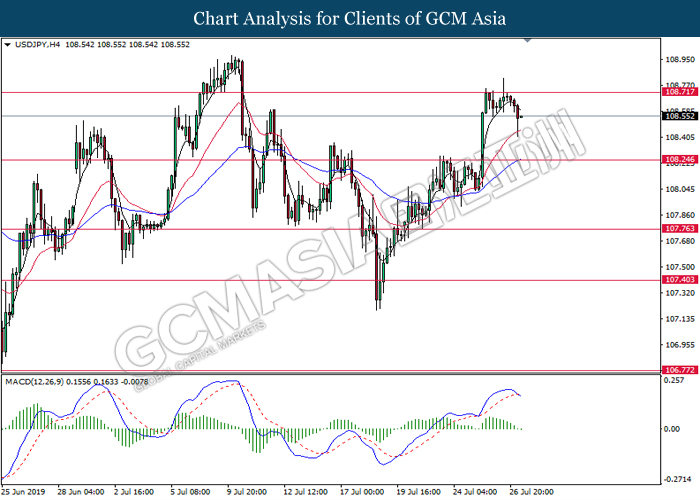Click the 107.680 price scale value
The height and width of the screenshot is (500, 700).
point(680,241)
